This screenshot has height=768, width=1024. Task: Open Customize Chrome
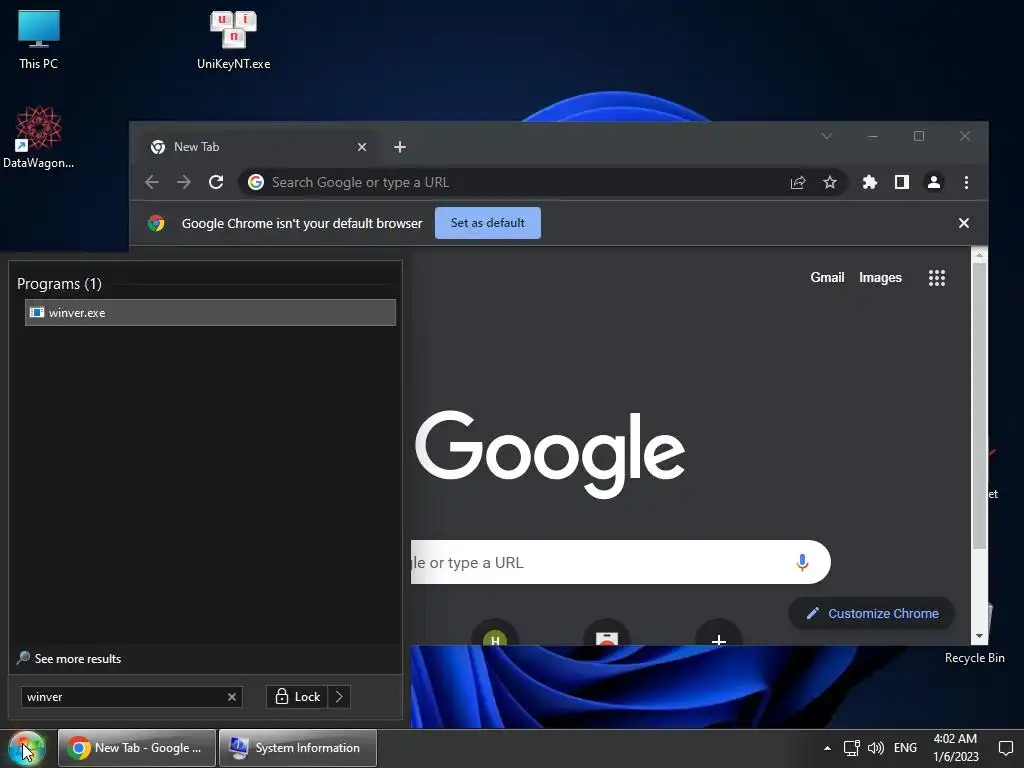(872, 613)
